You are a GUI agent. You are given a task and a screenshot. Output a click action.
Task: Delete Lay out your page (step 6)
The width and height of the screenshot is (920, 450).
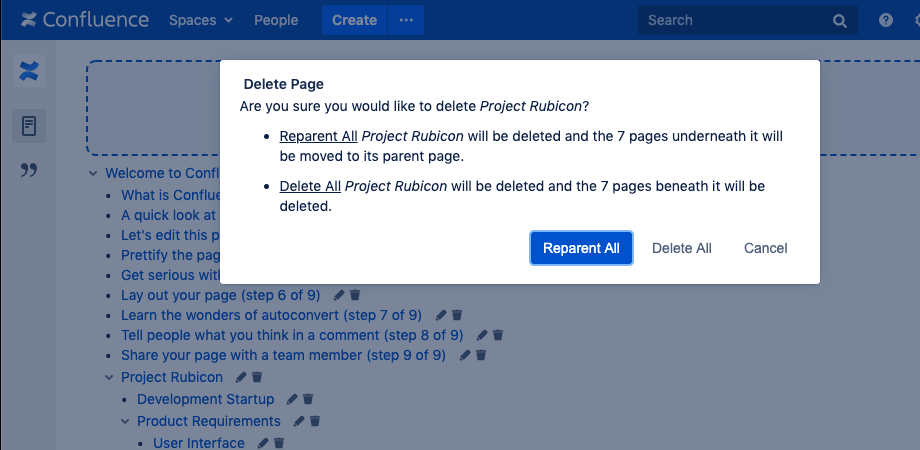[x=356, y=295]
